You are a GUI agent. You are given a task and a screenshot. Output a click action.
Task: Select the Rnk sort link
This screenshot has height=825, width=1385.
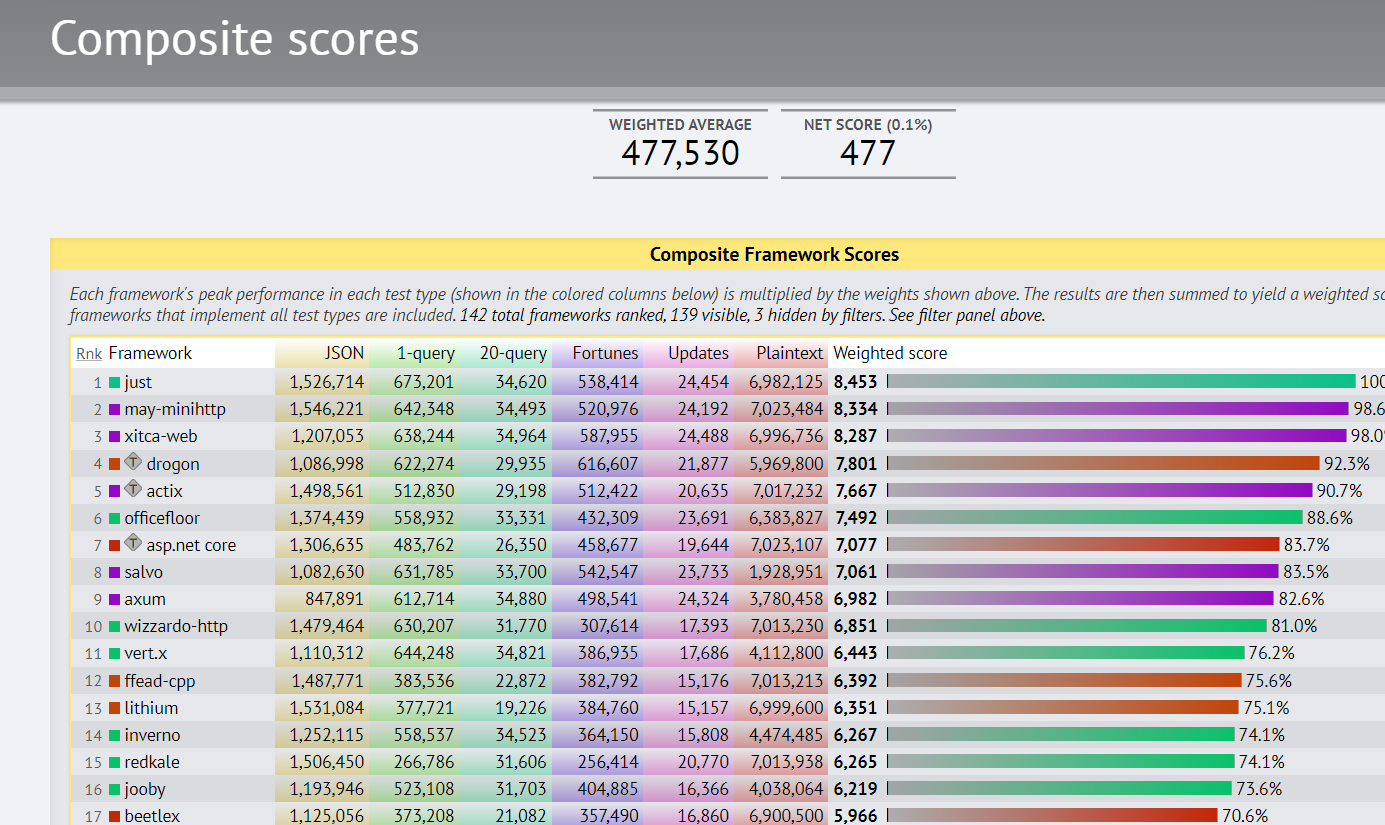88,353
